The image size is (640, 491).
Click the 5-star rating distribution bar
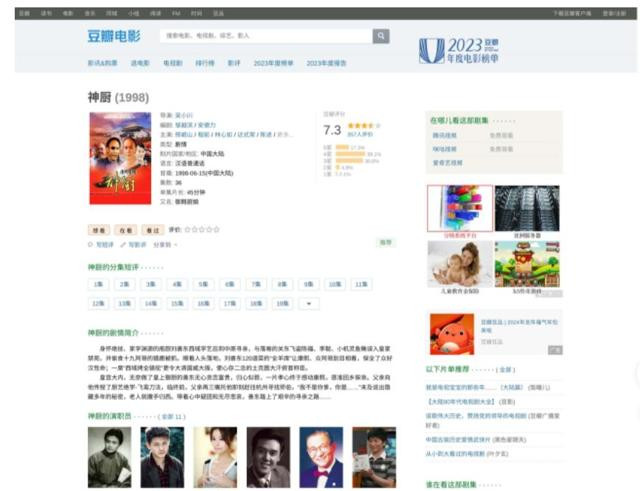tap(342, 147)
